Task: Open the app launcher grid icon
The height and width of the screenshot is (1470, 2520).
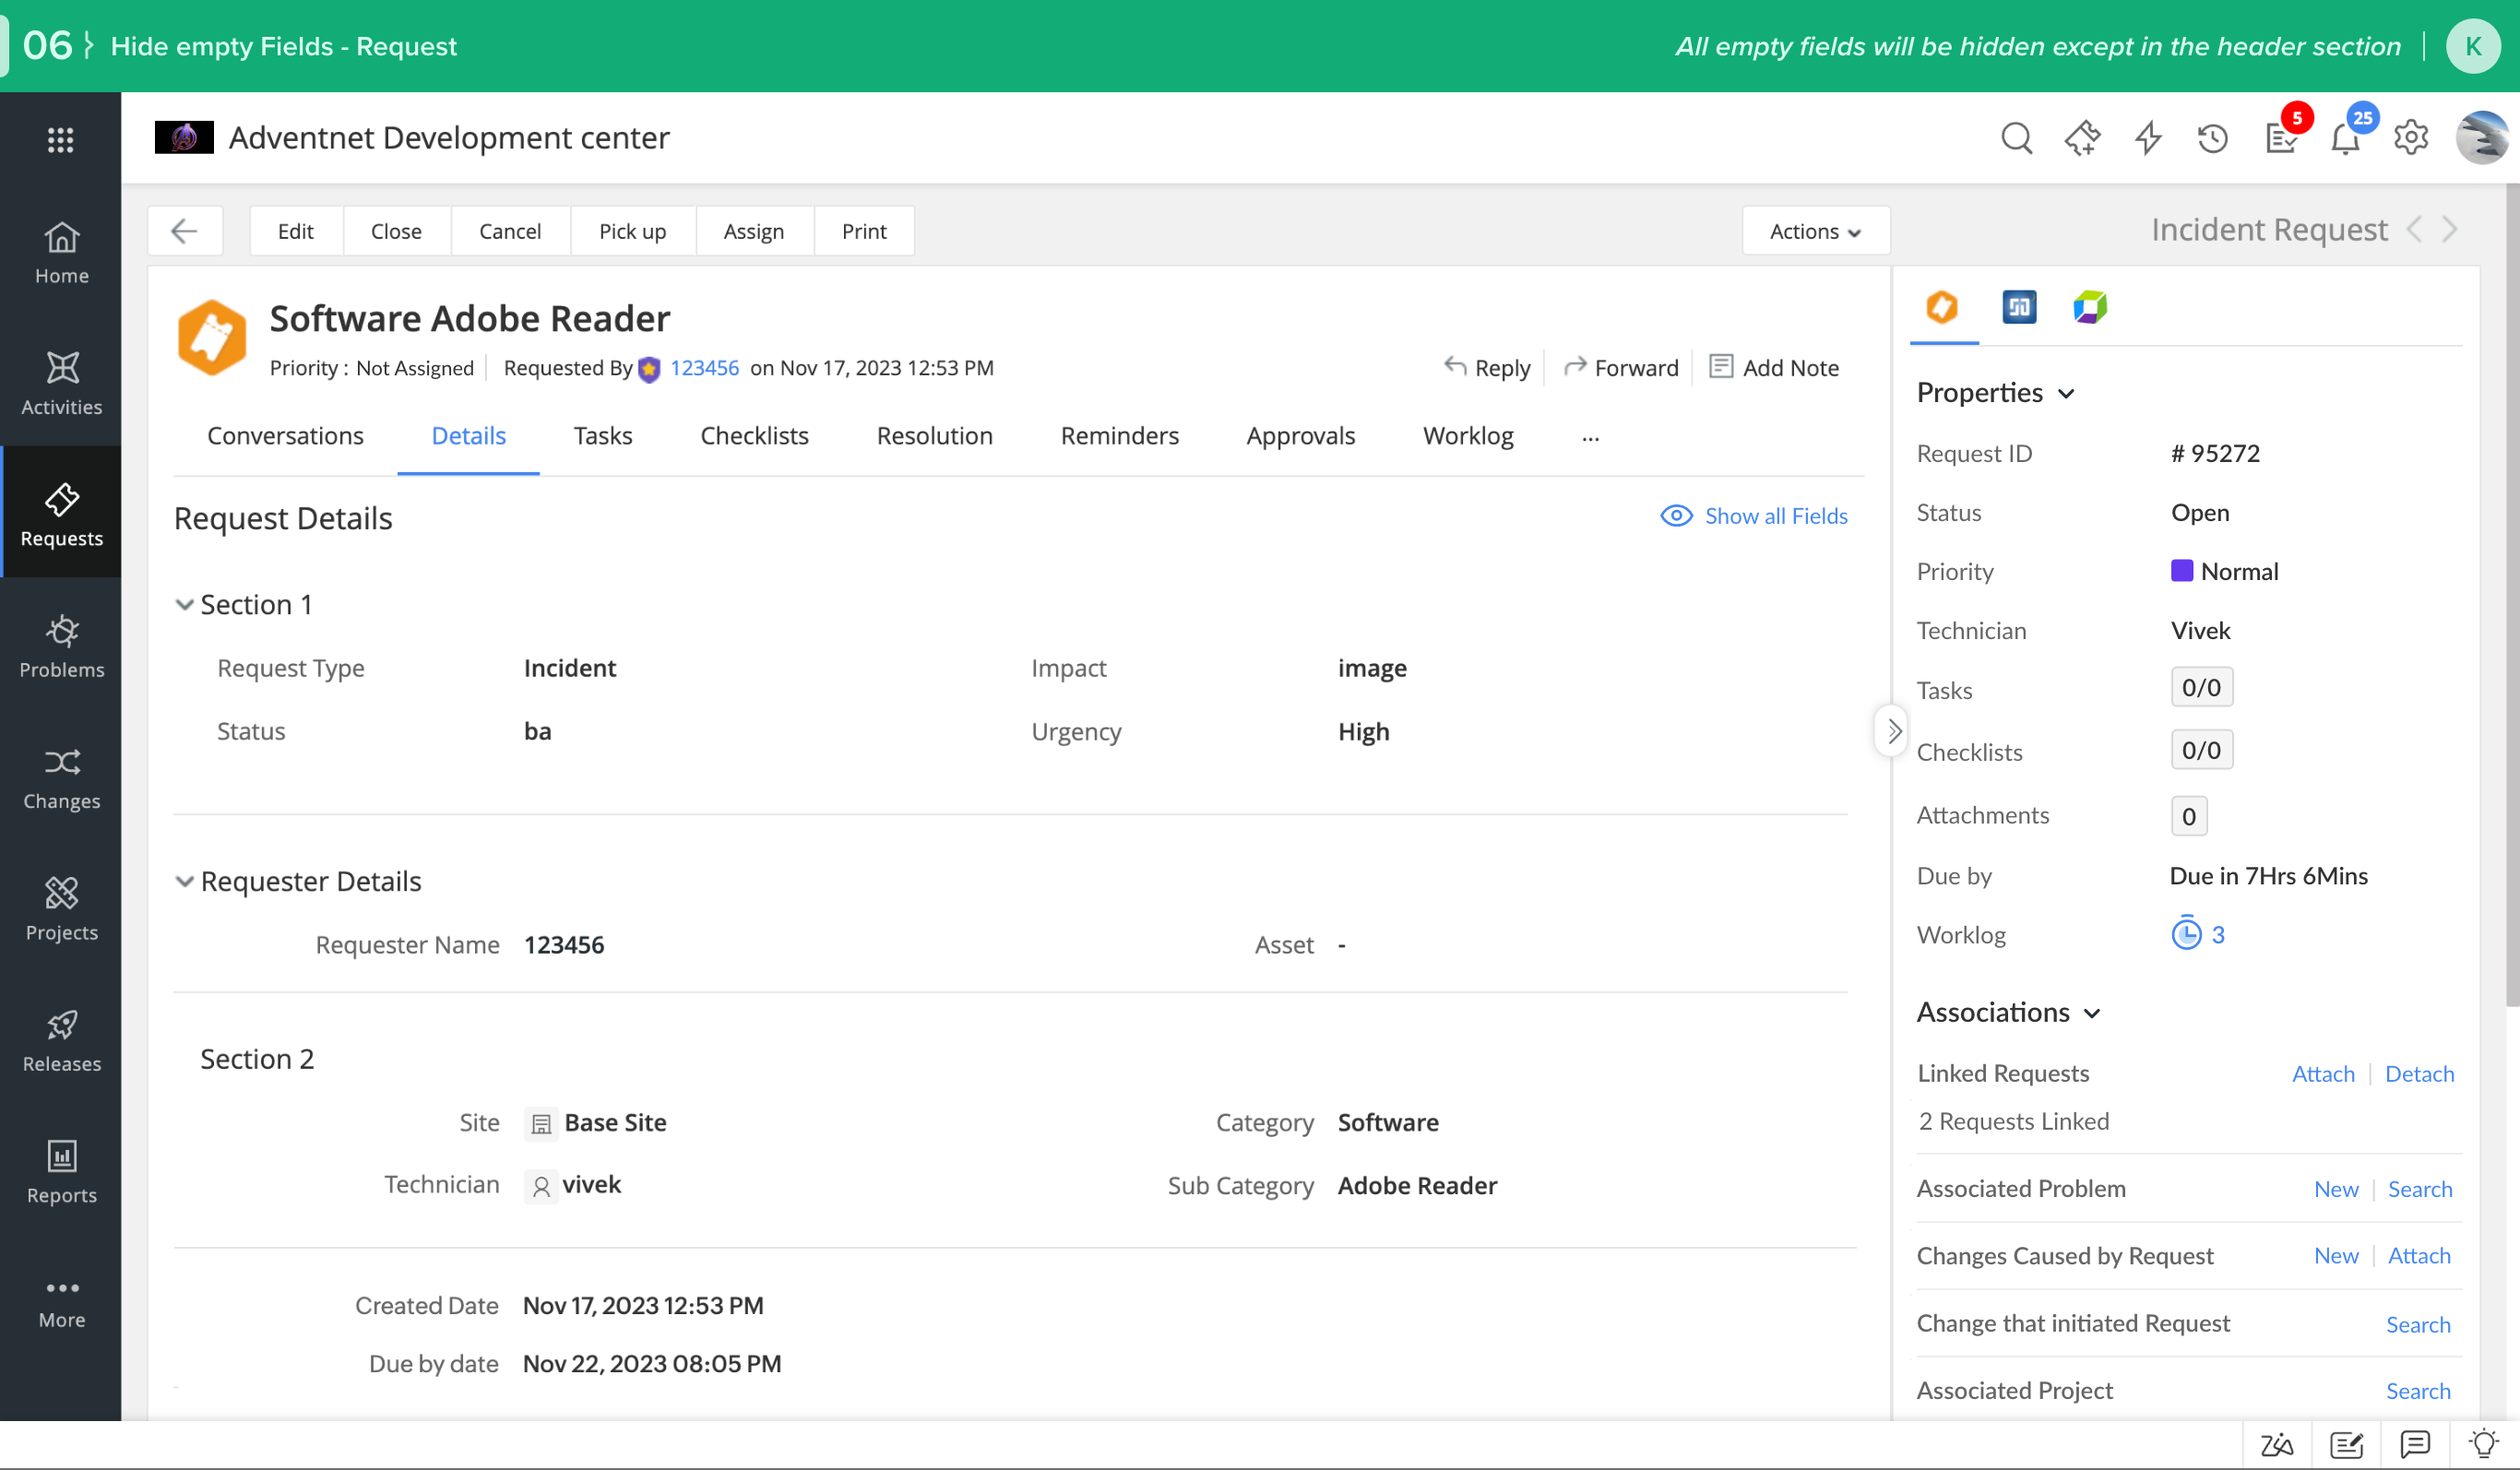Action: (x=61, y=139)
